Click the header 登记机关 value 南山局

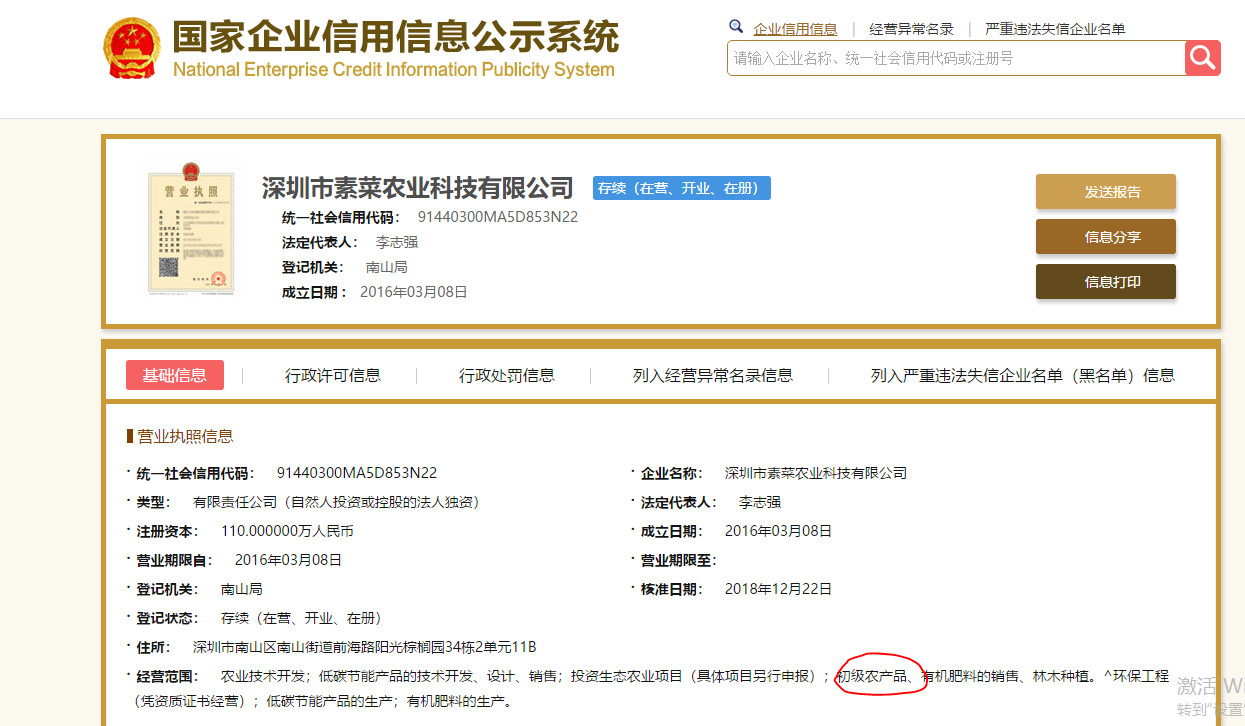pos(387,267)
